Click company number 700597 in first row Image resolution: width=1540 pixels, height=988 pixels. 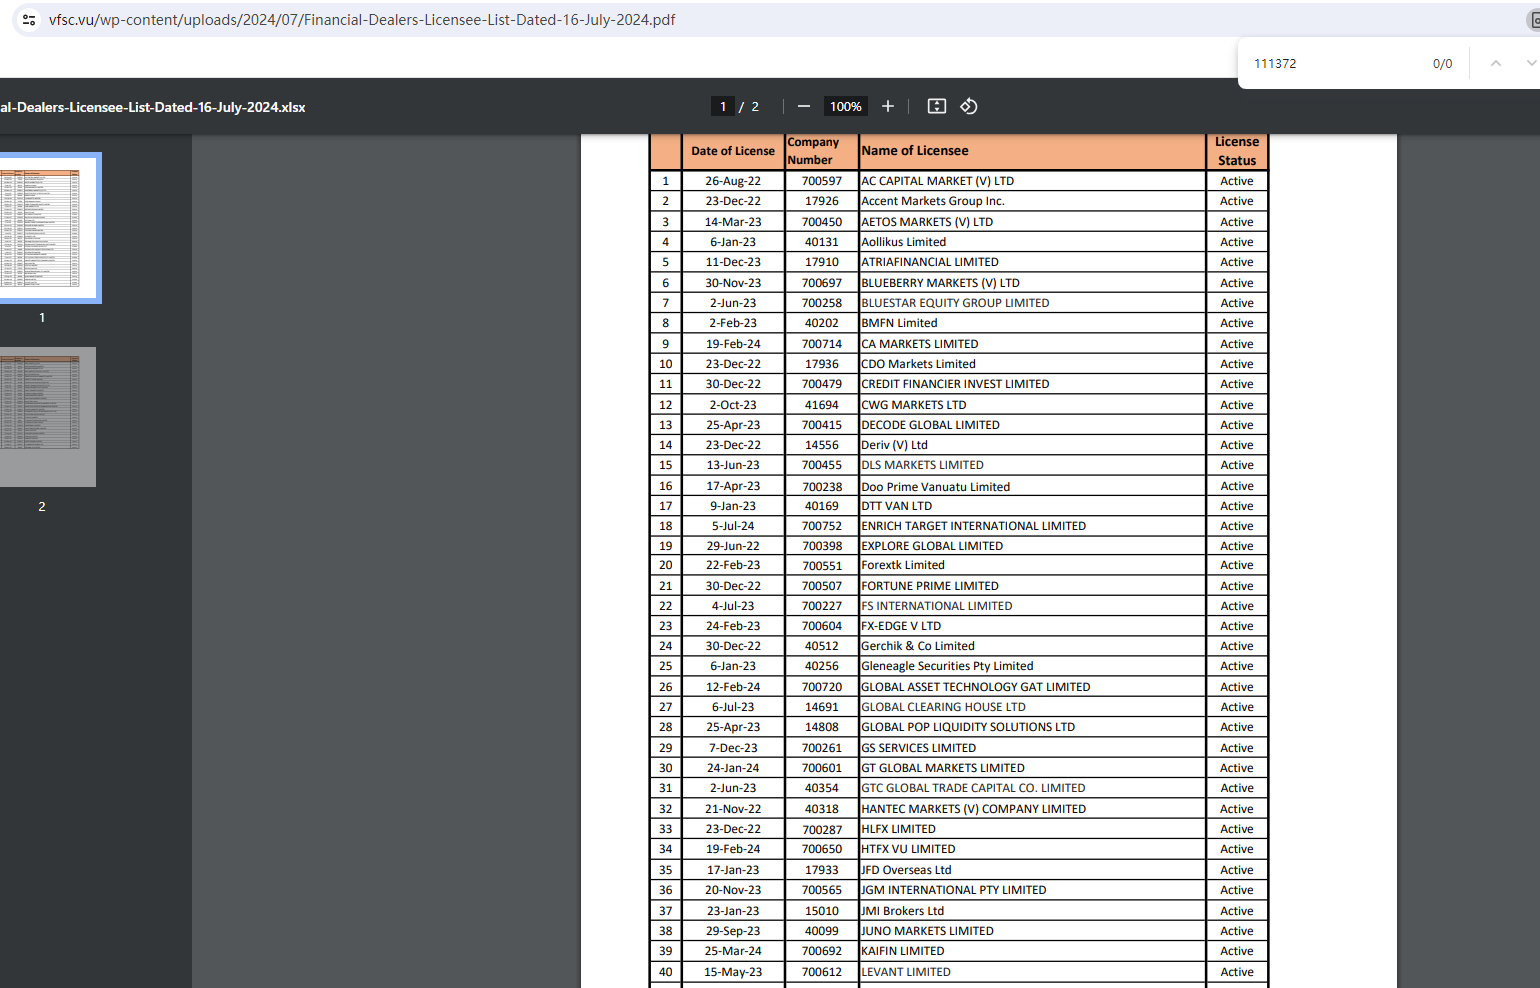point(821,181)
